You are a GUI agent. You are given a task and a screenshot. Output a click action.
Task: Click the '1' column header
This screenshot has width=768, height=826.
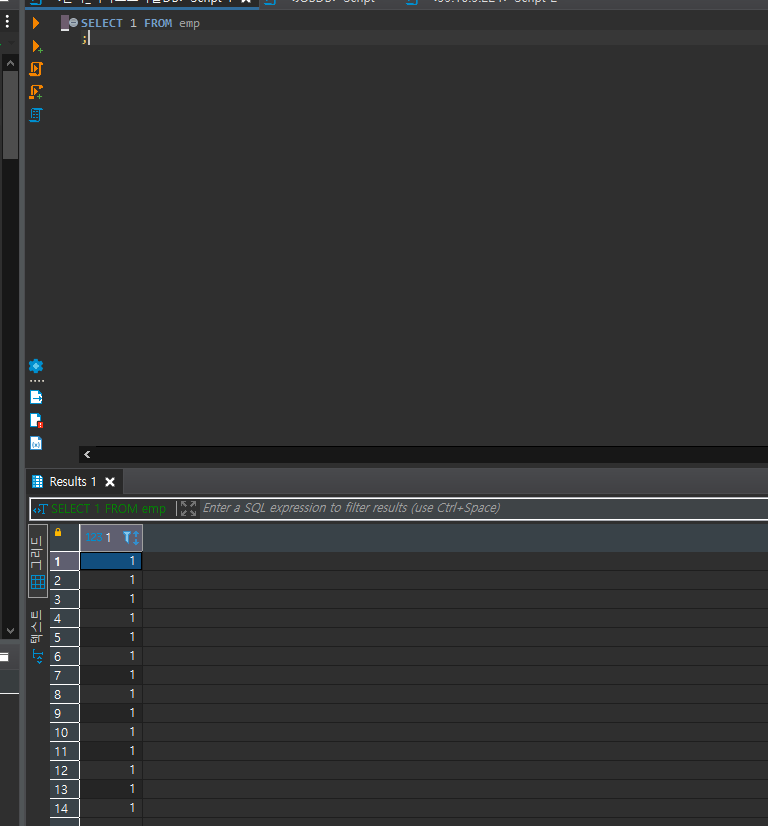click(x=111, y=537)
